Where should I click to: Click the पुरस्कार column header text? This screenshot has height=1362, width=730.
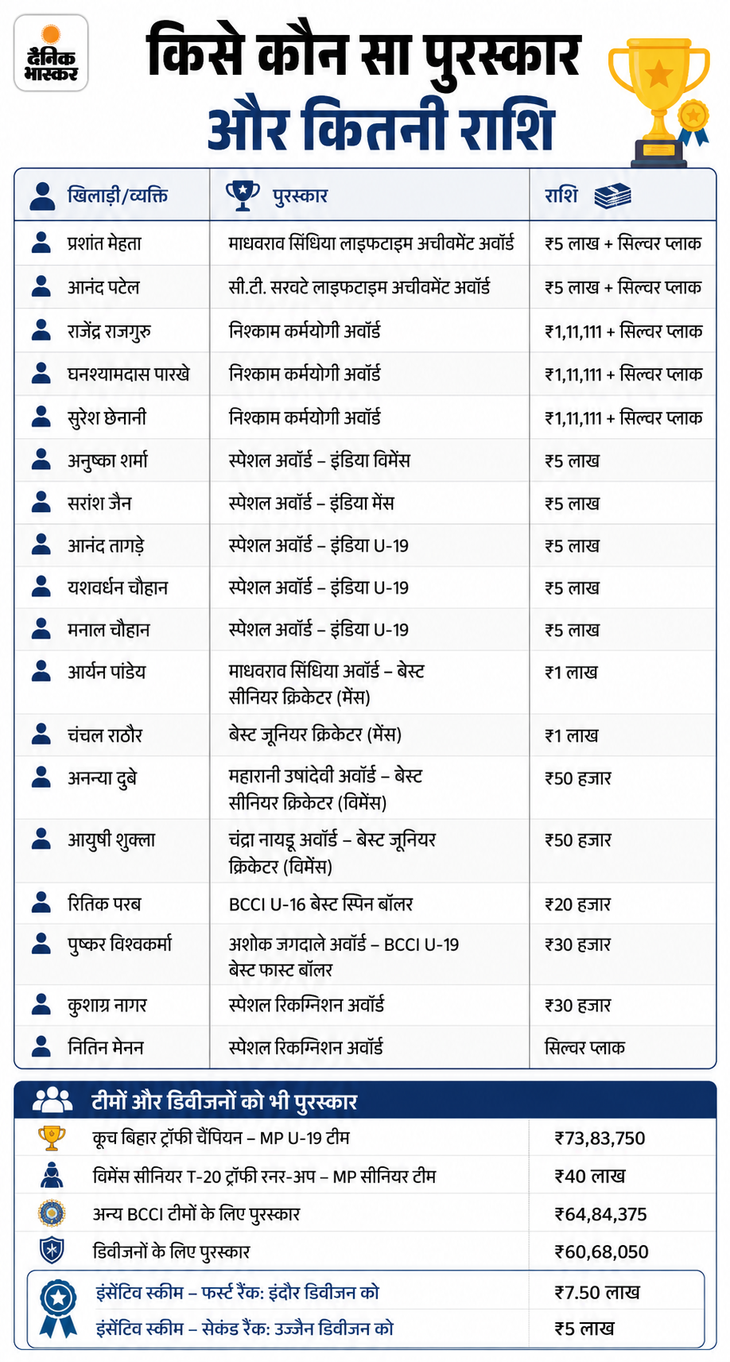pyautogui.click(x=301, y=196)
